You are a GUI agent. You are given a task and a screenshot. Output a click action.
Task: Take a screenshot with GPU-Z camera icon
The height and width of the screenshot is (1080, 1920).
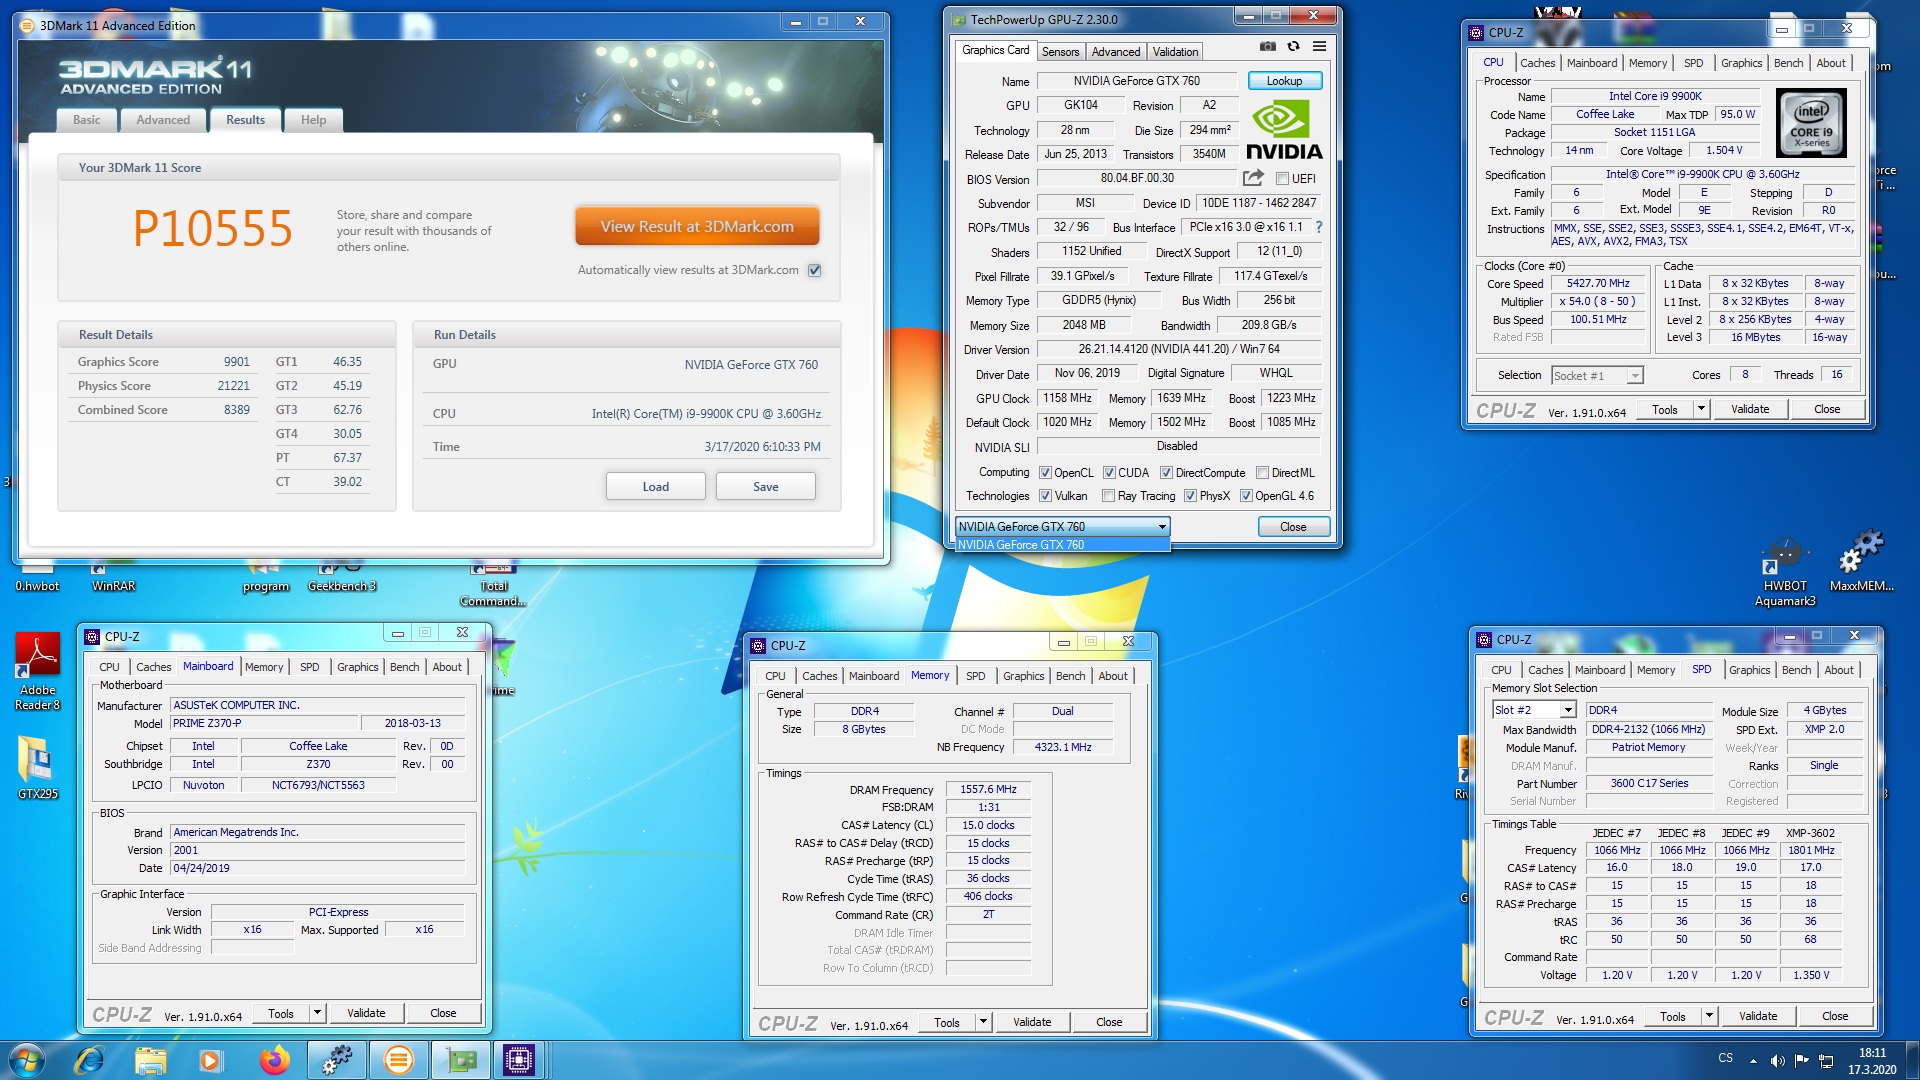[1267, 46]
